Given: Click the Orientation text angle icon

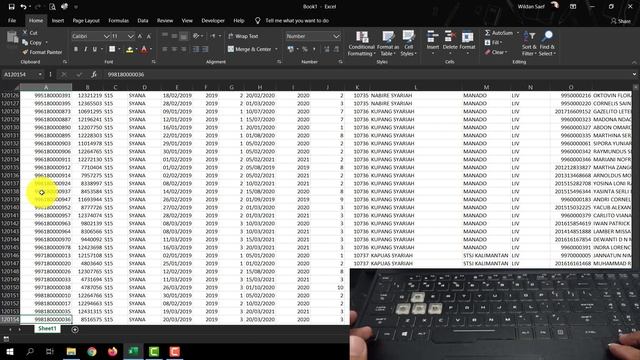Looking at the screenshot, I should click(x=196, y=36).
